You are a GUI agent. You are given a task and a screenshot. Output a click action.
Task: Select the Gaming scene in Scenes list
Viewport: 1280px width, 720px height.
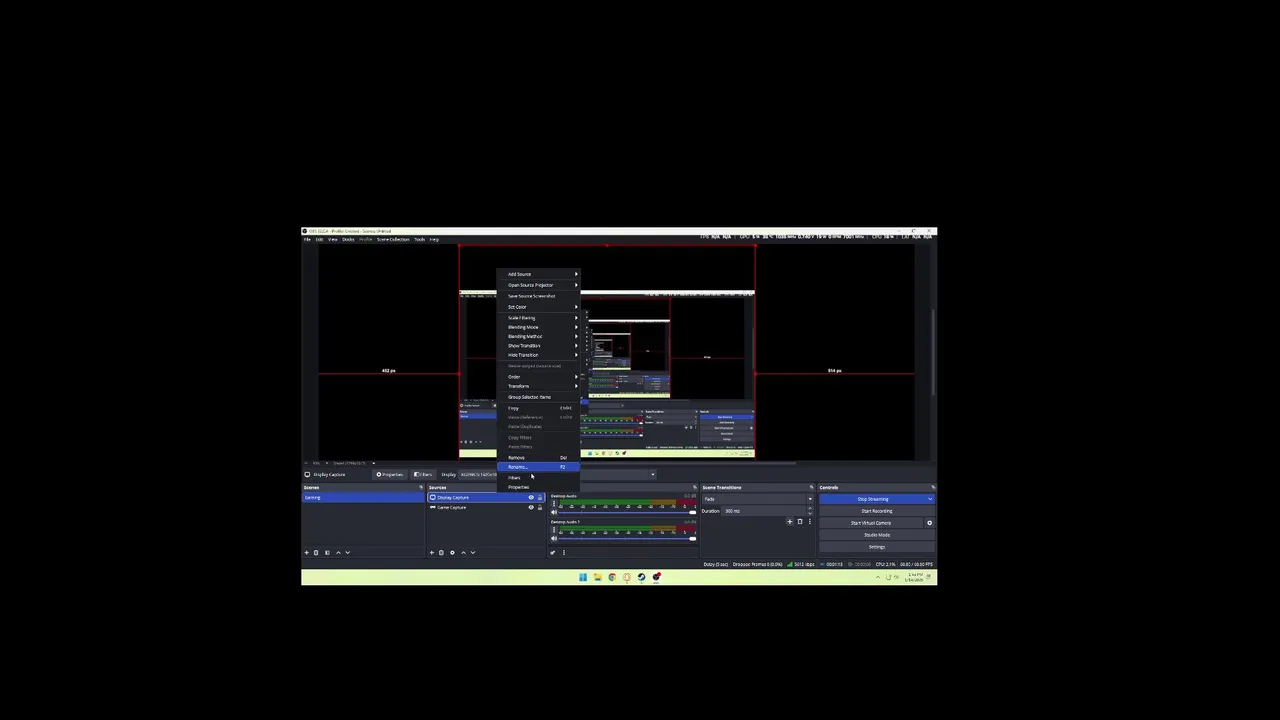363,497
